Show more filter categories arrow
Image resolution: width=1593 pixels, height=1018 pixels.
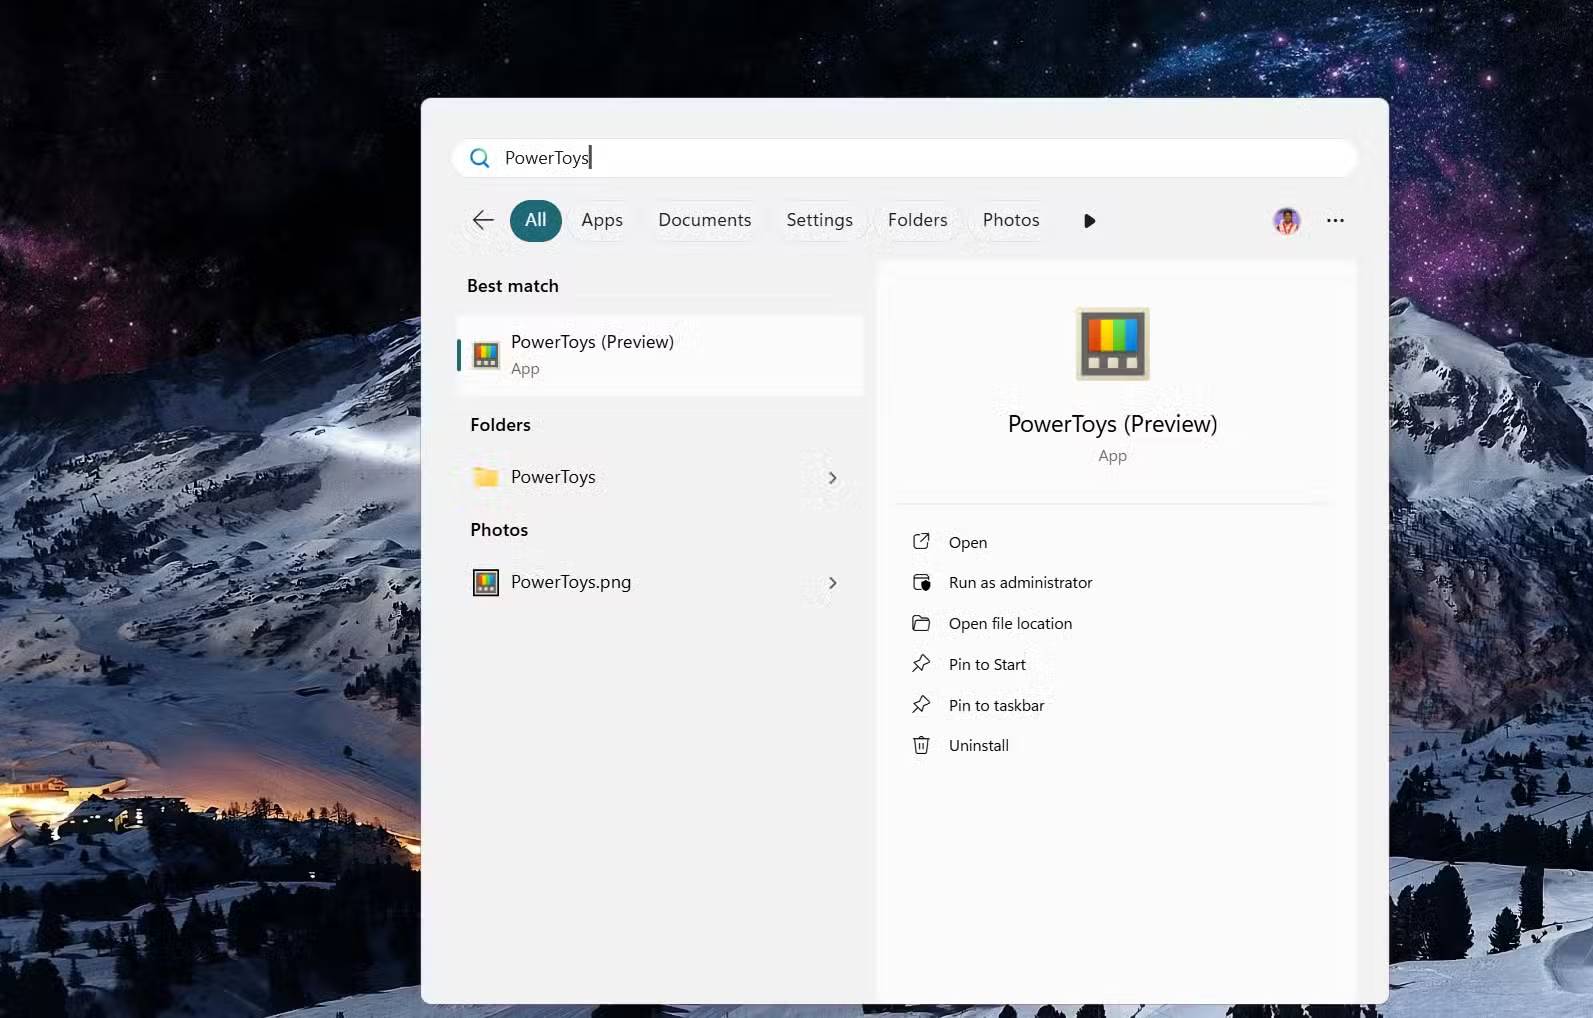point(1089,221)
